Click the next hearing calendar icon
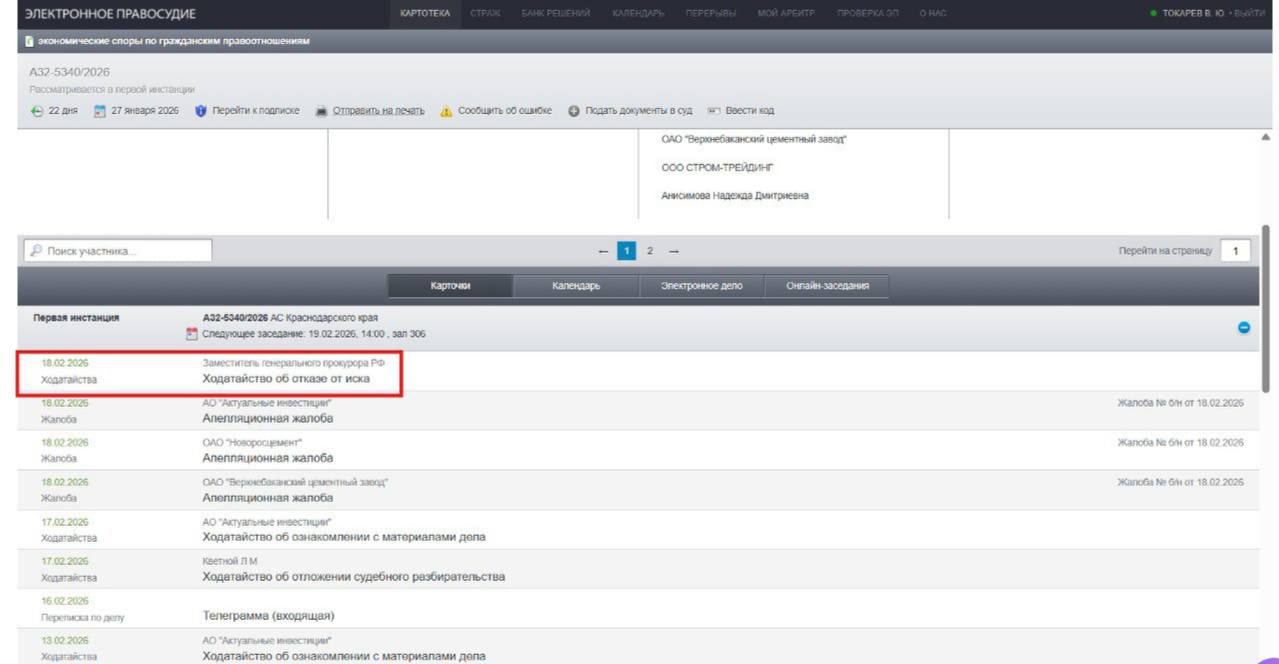The image size is (1279, 664). 192,334
